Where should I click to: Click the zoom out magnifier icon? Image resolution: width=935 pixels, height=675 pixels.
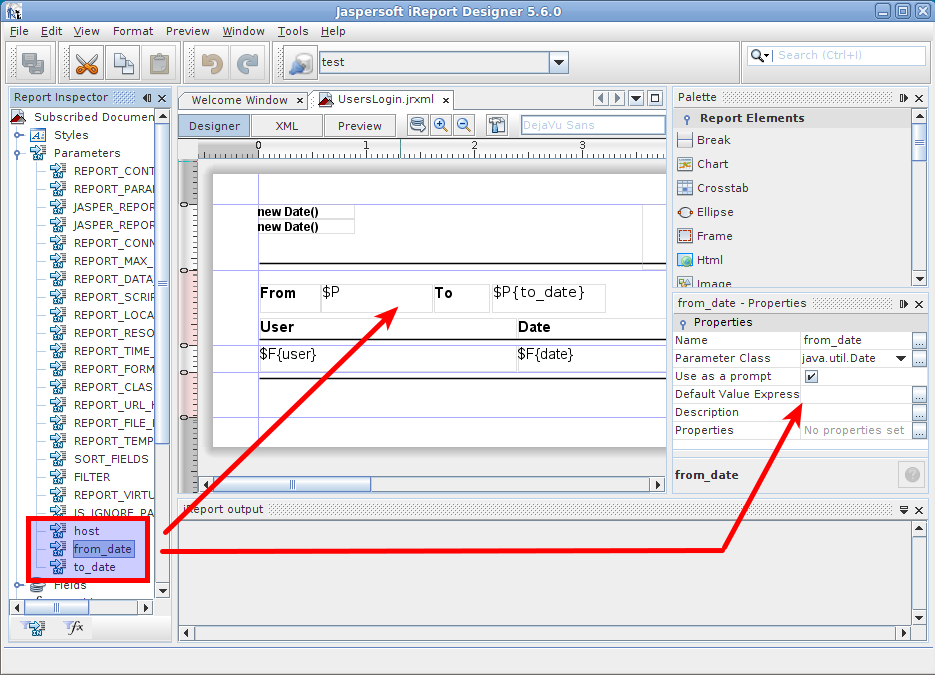click(463, 125)
